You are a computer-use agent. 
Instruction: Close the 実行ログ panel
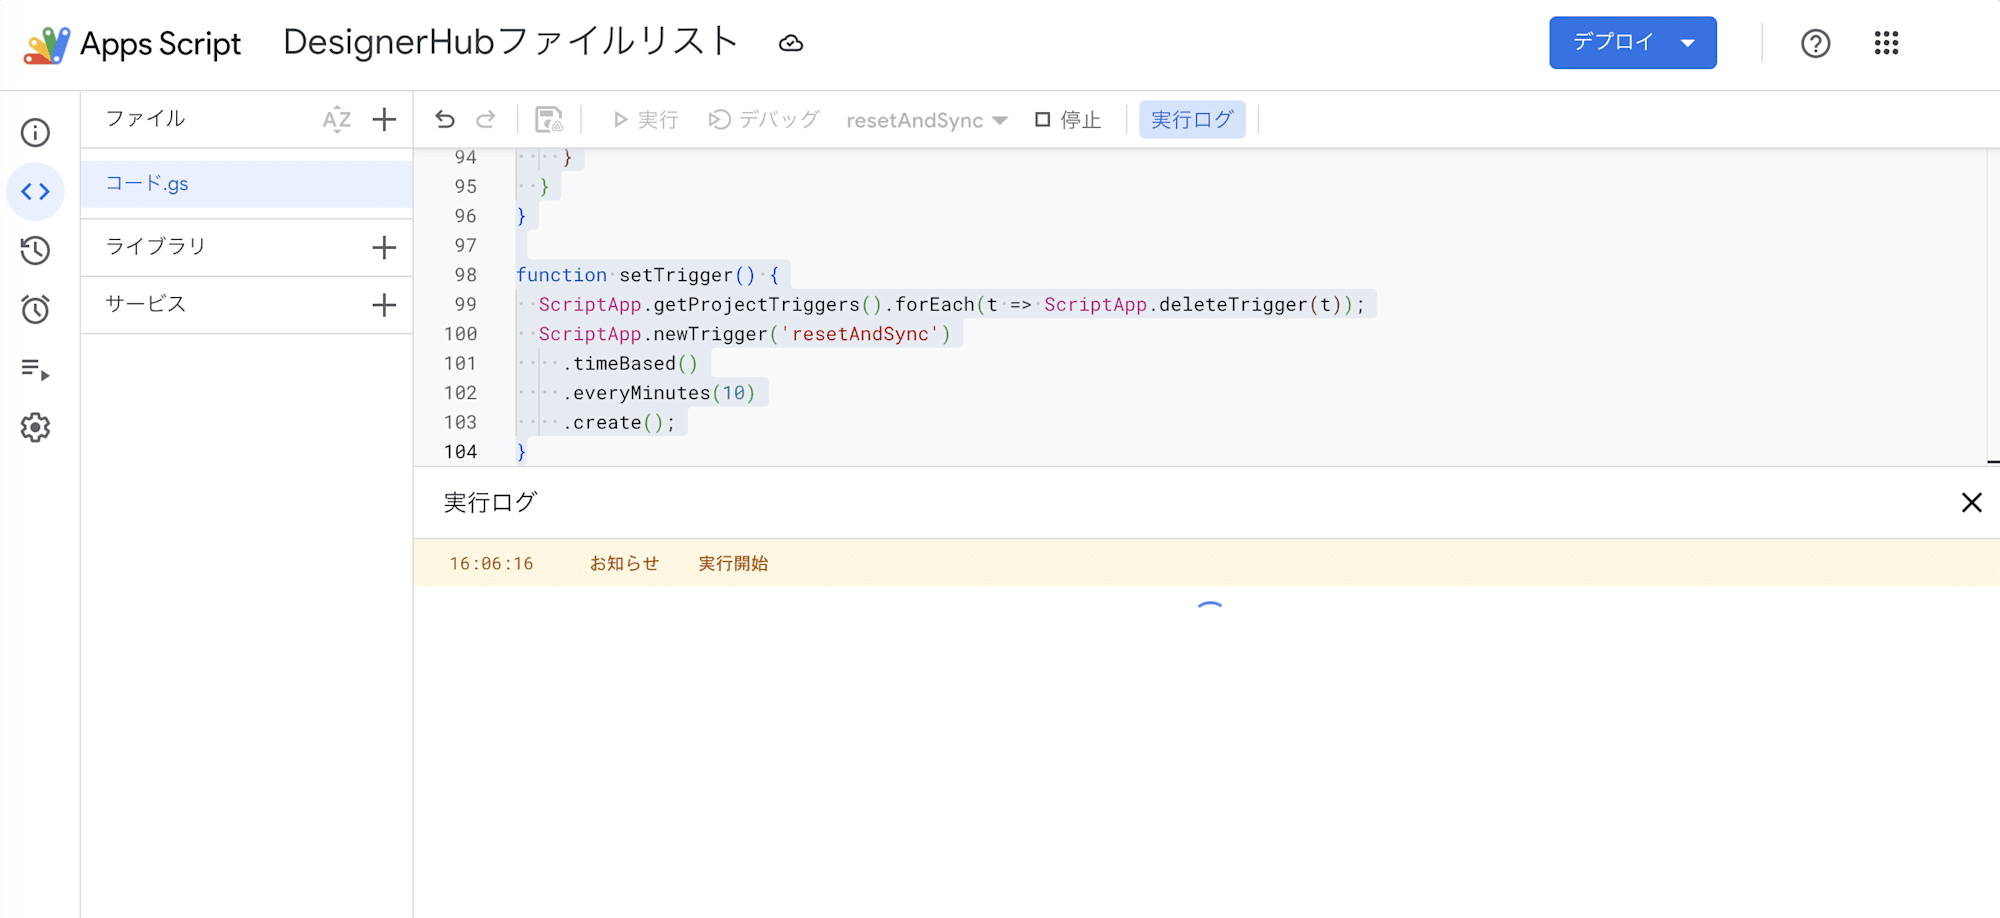[1971, 502]
